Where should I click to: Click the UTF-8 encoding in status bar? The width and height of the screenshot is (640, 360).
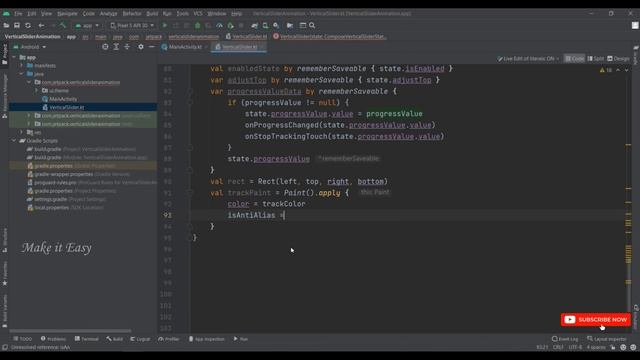tap(575, 347)
